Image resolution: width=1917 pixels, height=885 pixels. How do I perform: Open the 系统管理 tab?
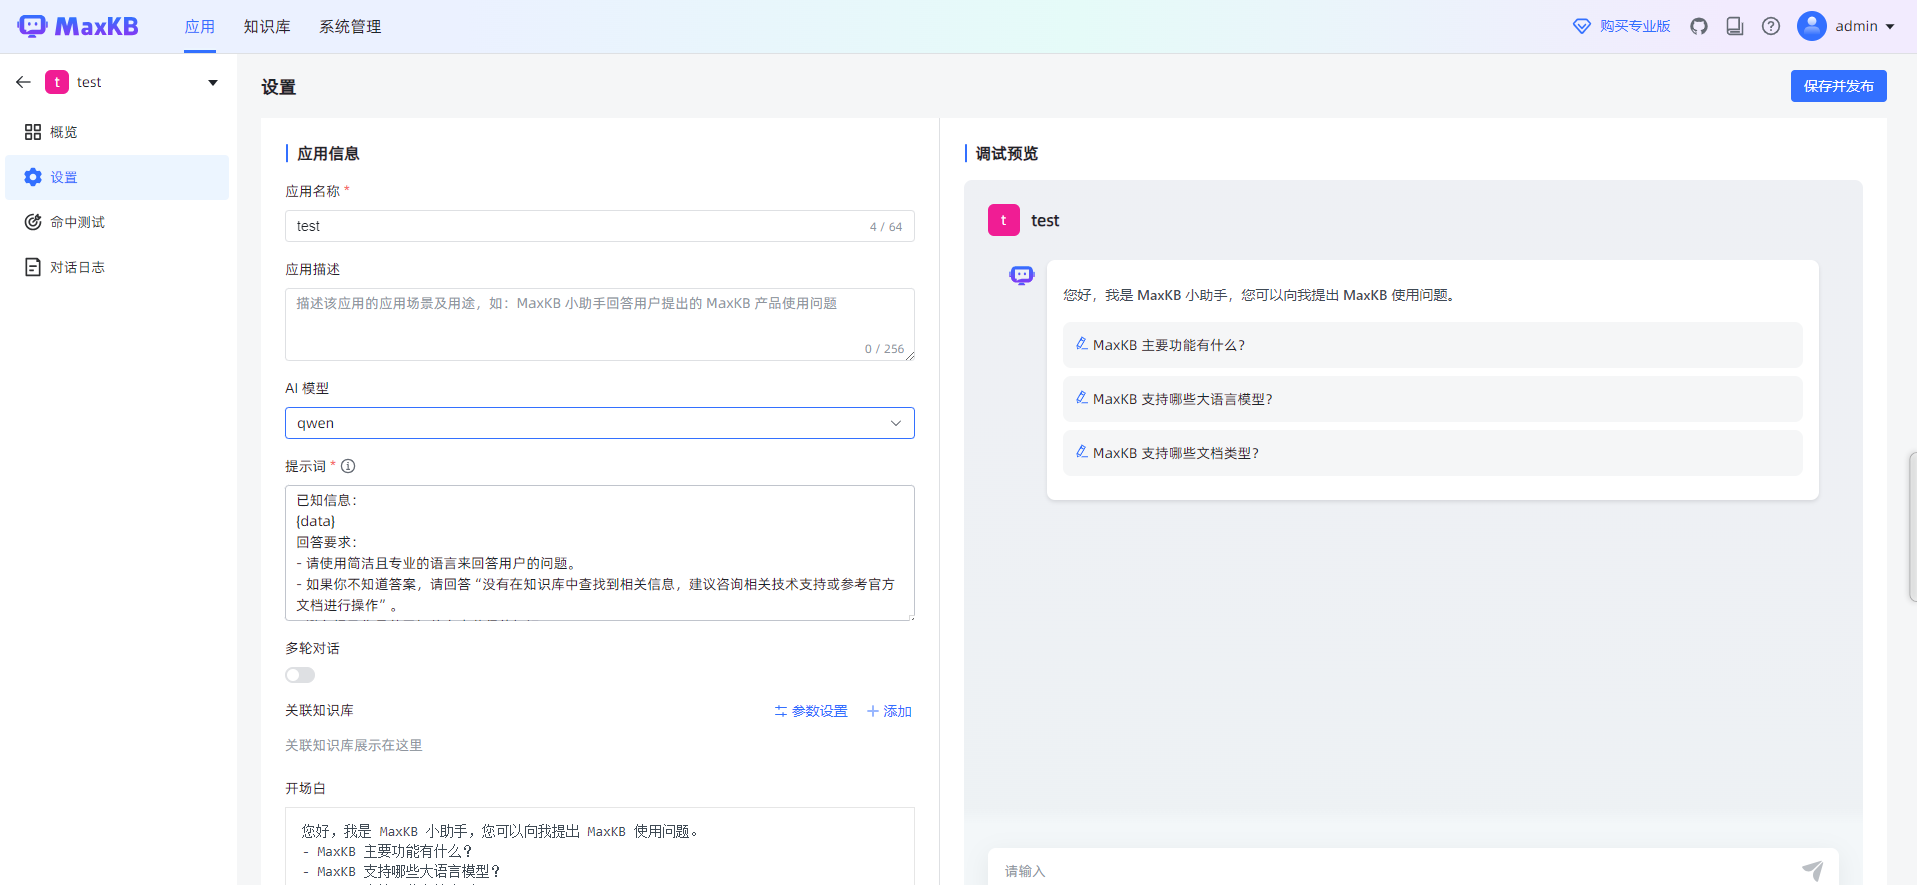[x=350, y=27]
